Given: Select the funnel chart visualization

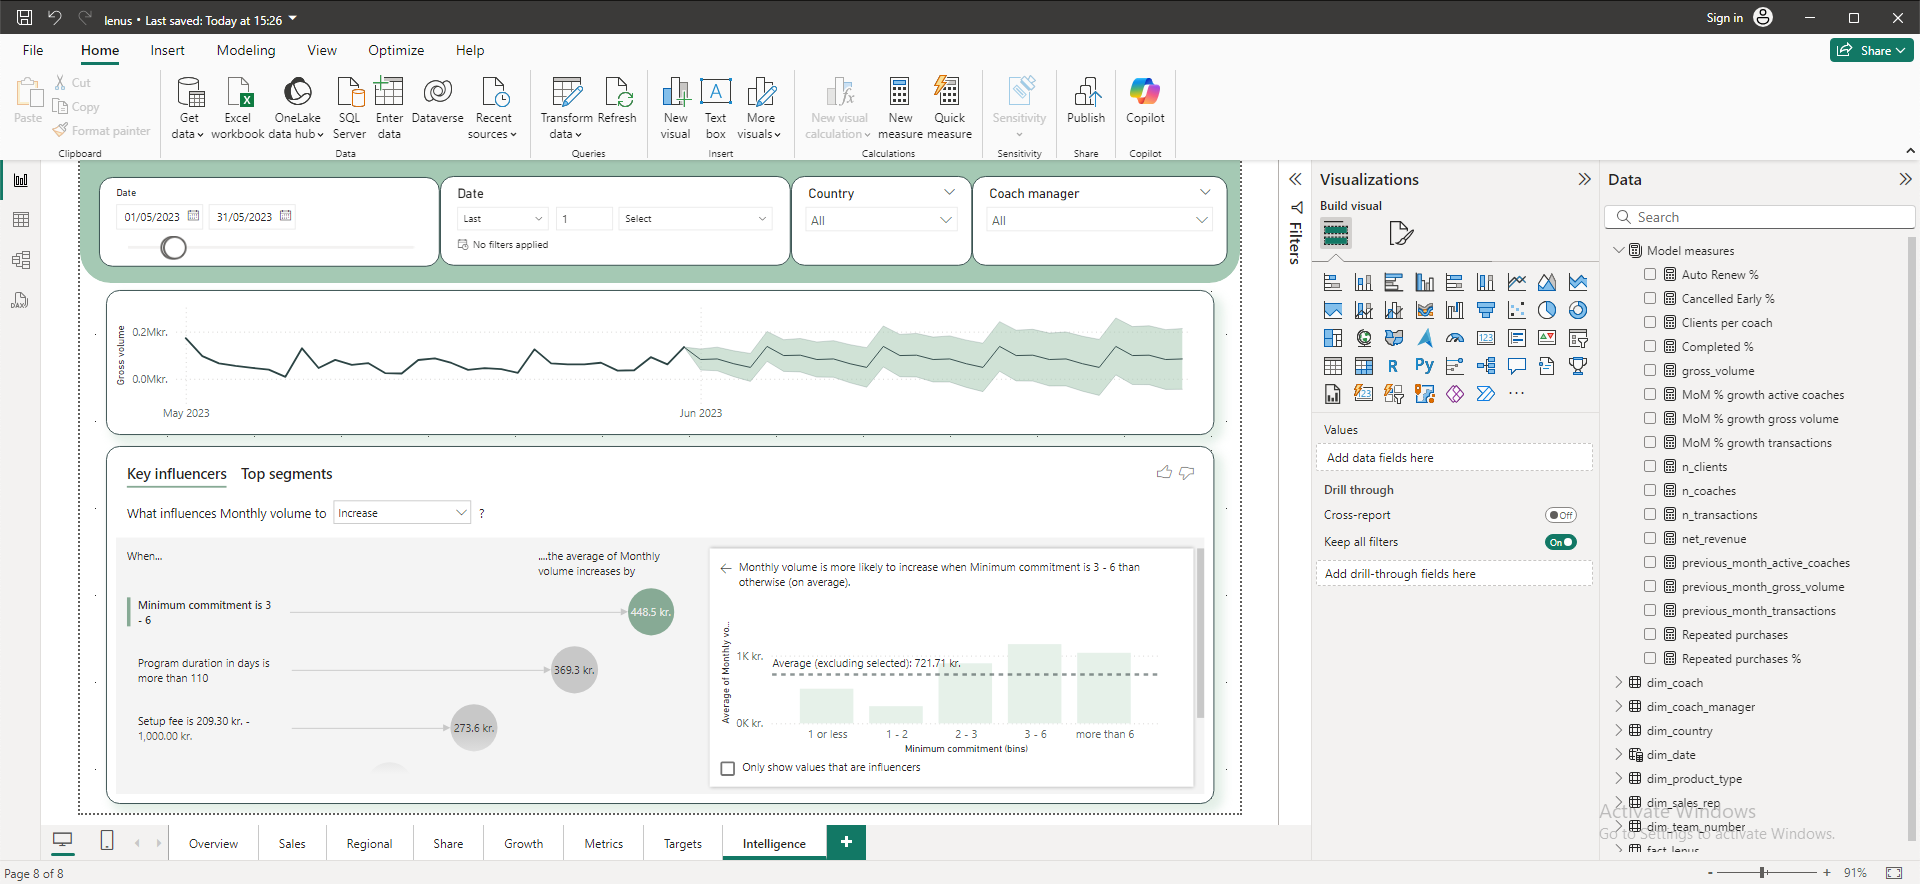Looking at the screenshot, I should tap(1486, 310).
